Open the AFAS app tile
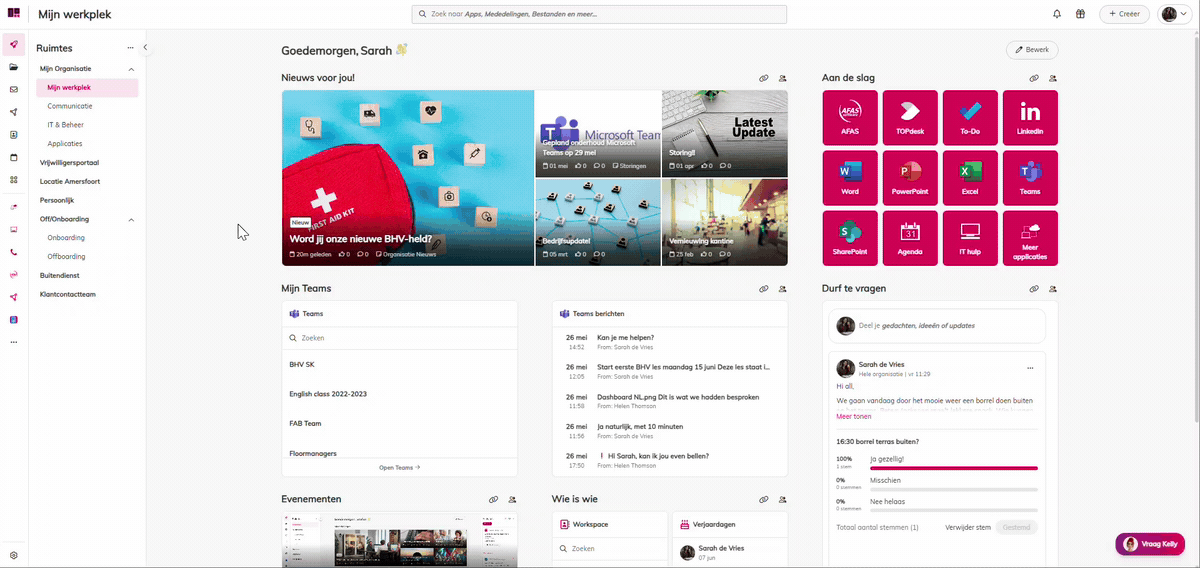 click(x=850, y=118)
